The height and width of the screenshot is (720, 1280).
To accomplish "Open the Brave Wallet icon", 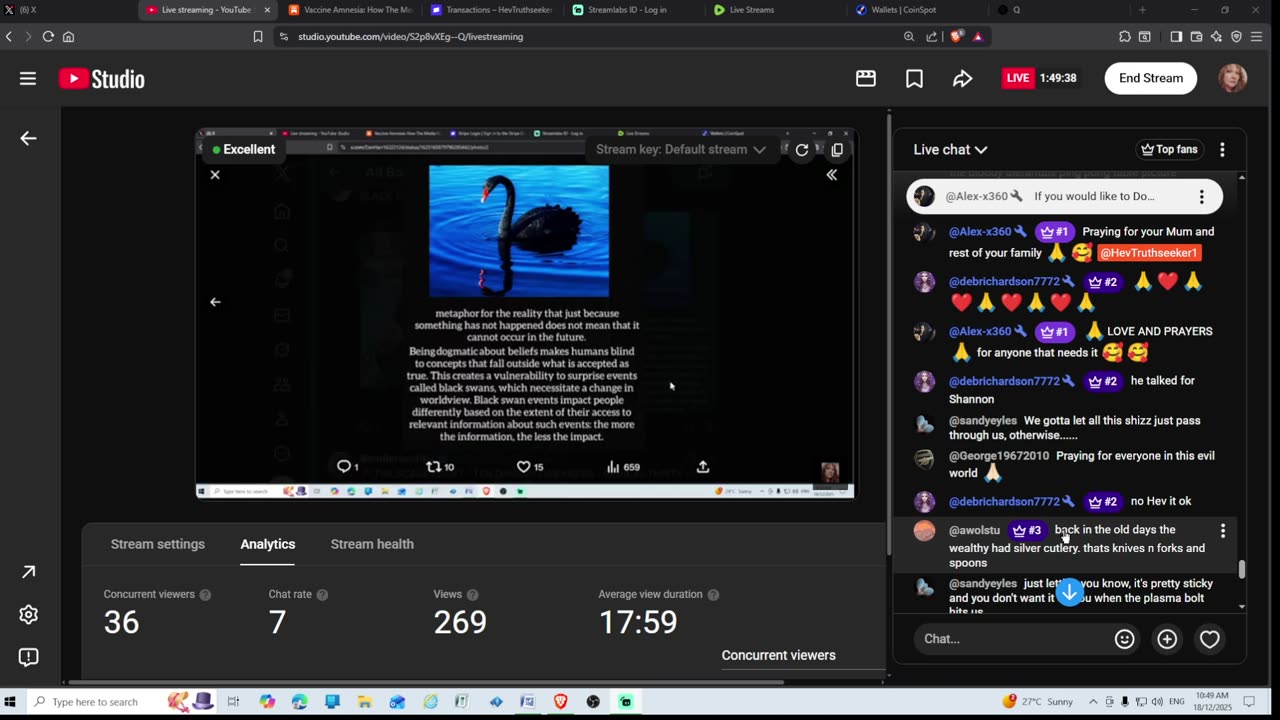I will pos(1196,37).
